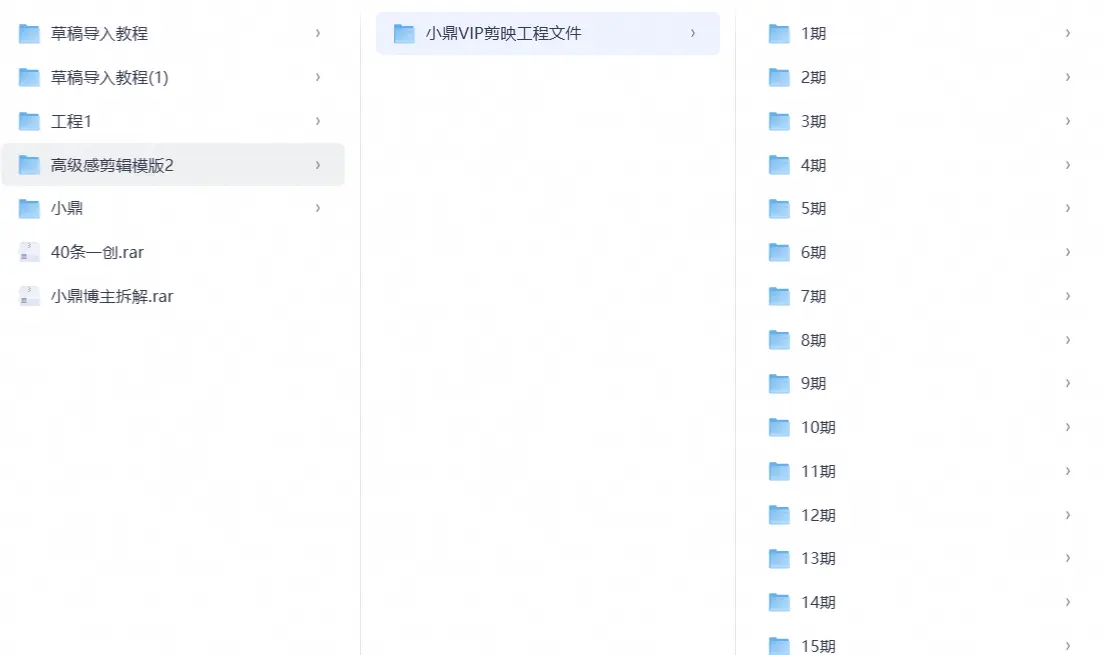This screenshot has width=1103, height=655.
Task: Expand the 4期 folder chevron
Action: pyautogui.click(x=1068, y=165)
